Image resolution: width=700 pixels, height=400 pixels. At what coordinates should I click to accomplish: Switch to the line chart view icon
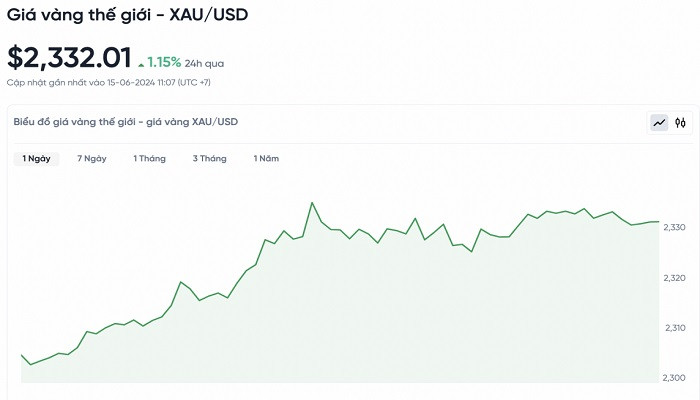[659, 123]
